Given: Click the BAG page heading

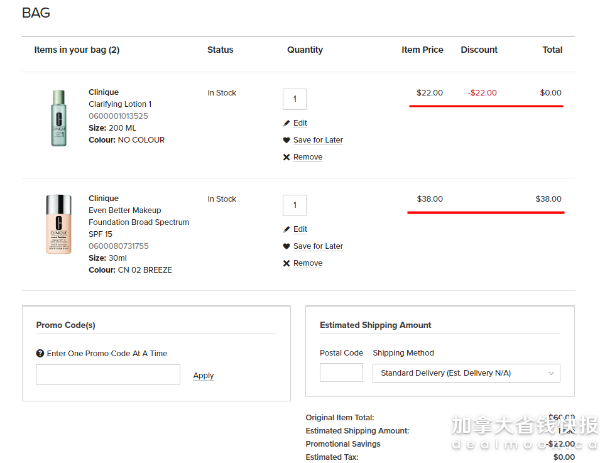Looking at the screenshot, I should tap(36, 13).
